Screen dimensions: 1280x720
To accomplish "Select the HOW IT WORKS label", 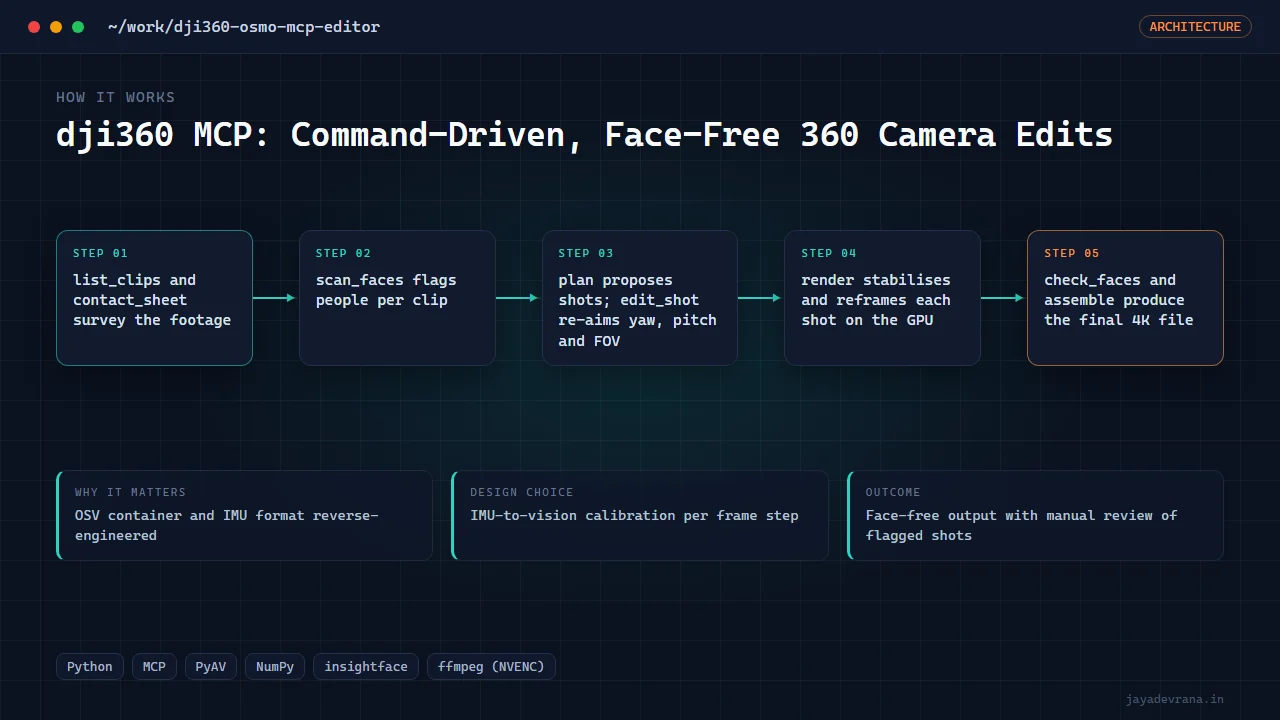I will [116, 97].
